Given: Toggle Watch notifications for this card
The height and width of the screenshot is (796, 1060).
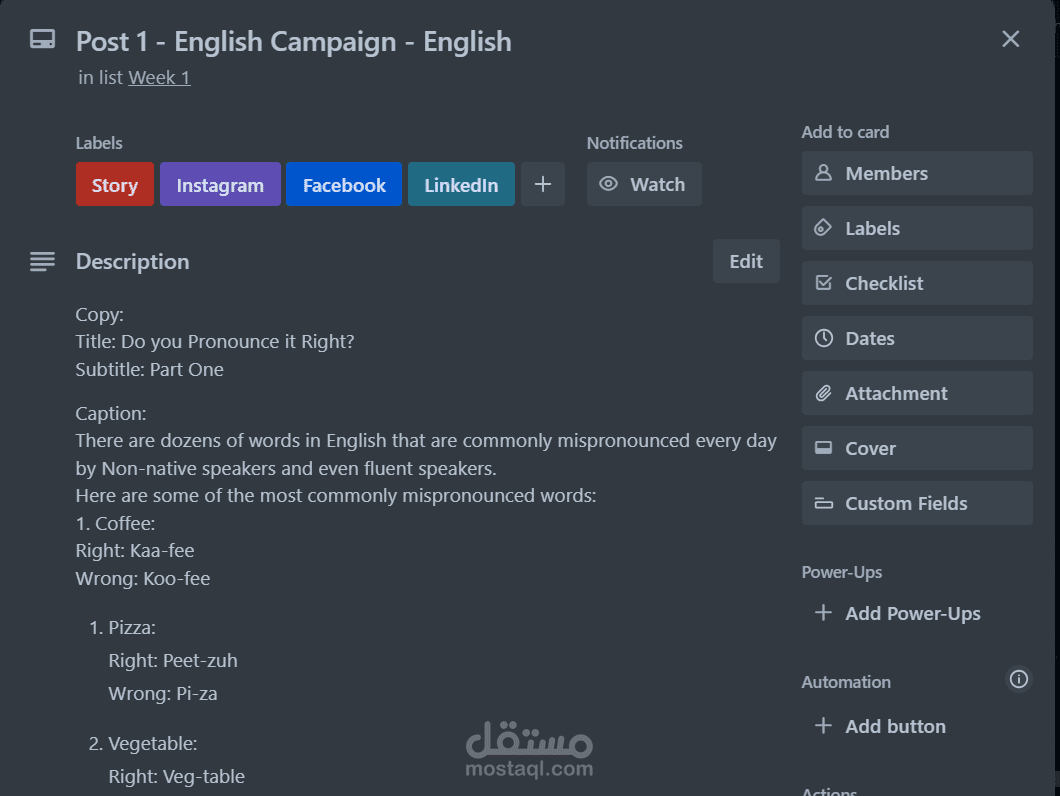Looking at the screenshot, I should click(x=644, y=184).
